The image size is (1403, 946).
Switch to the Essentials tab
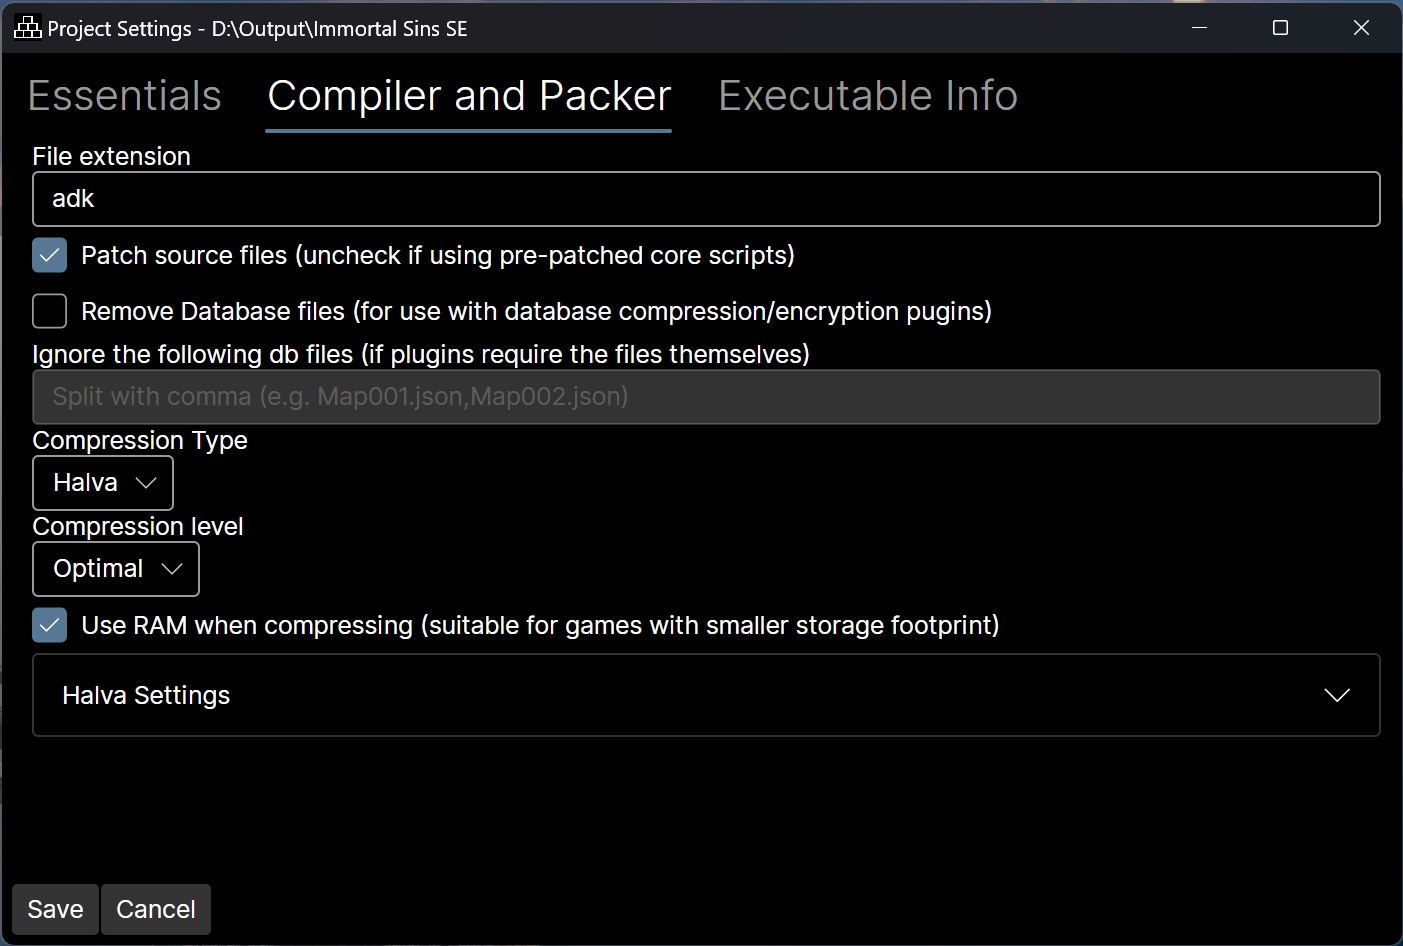(125, 96)
